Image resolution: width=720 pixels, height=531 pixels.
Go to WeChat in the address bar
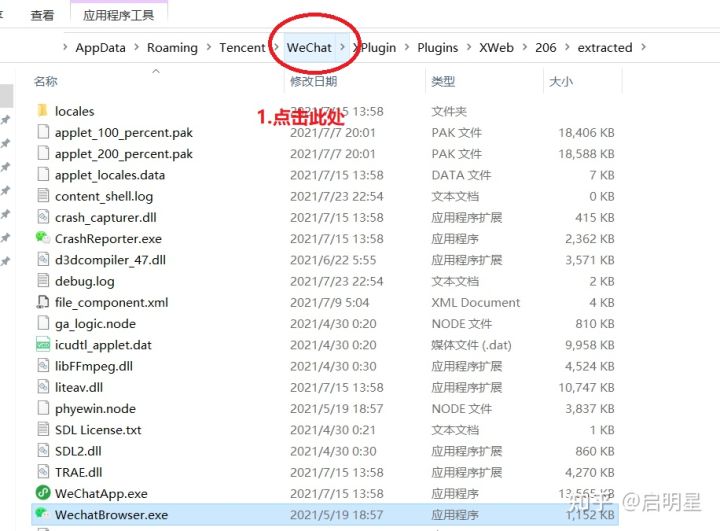click(x=309, y=47)
